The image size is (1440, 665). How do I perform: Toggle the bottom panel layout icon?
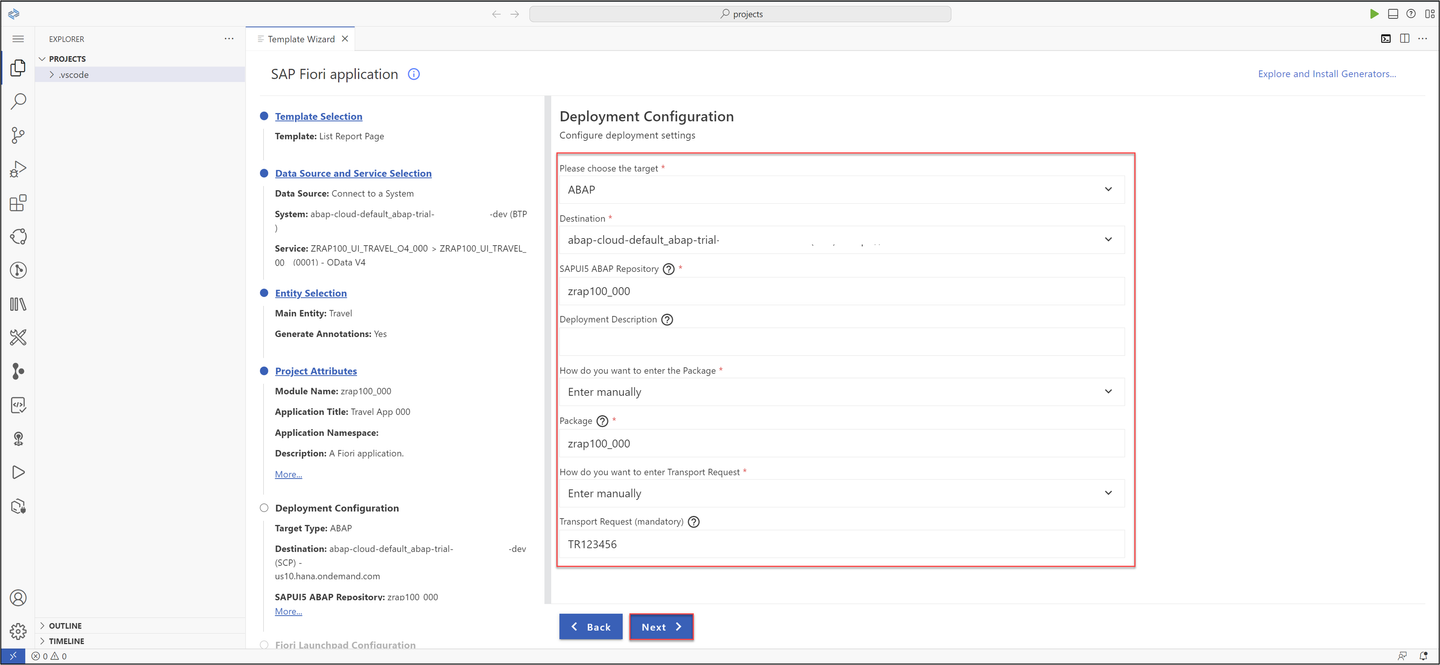click(1393, 14)
